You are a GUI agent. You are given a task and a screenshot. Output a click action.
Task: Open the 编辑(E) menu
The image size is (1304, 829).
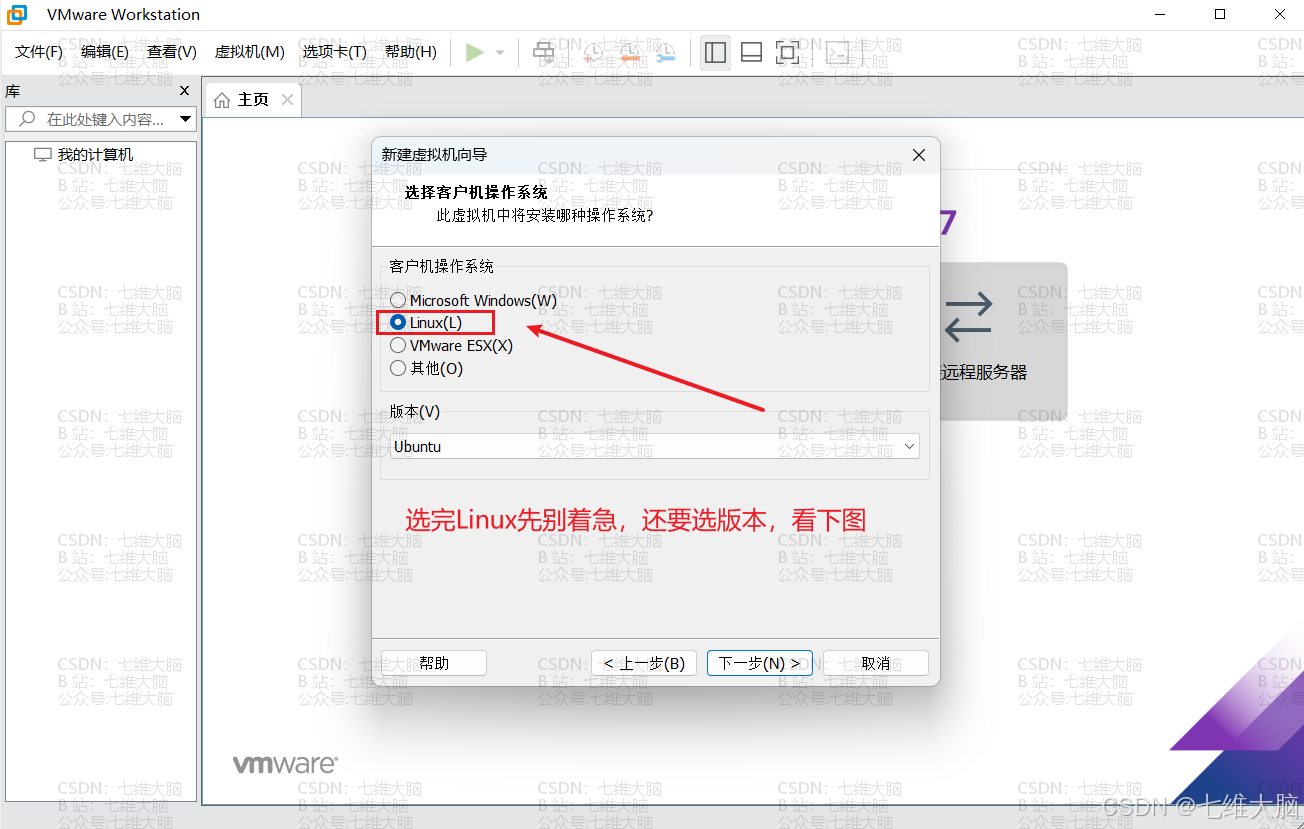click(105, 52)
